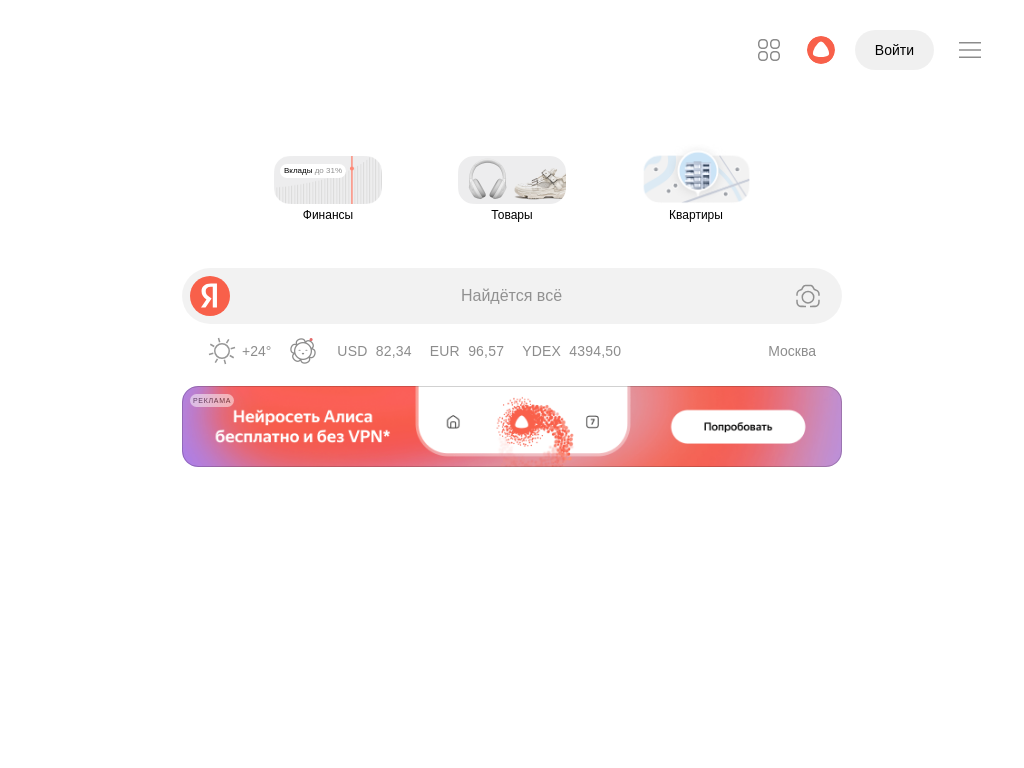Change the Москва location
Screen dimensions: 1024x768
point(792,351)
